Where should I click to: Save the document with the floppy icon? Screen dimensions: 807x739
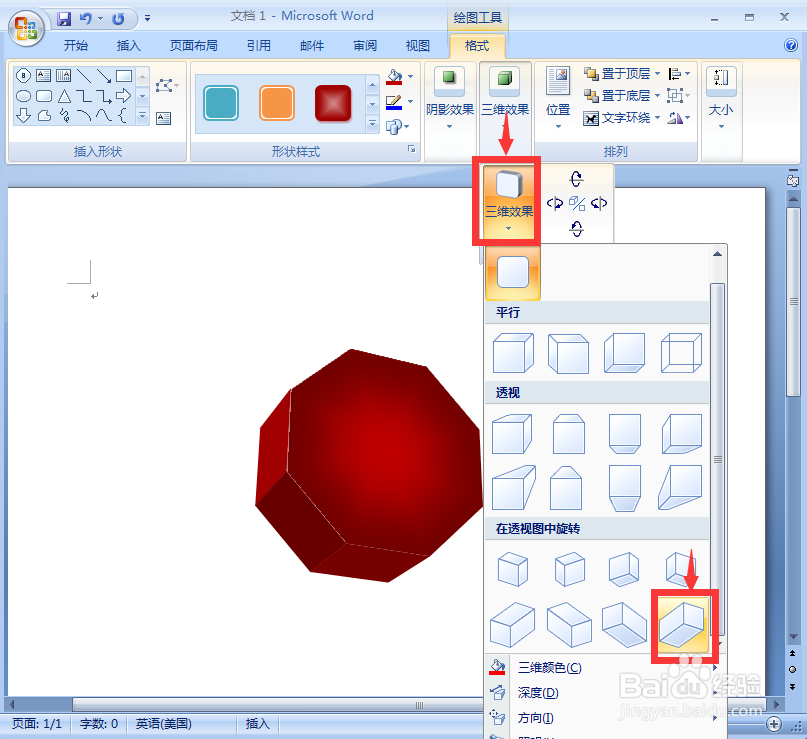64,19
